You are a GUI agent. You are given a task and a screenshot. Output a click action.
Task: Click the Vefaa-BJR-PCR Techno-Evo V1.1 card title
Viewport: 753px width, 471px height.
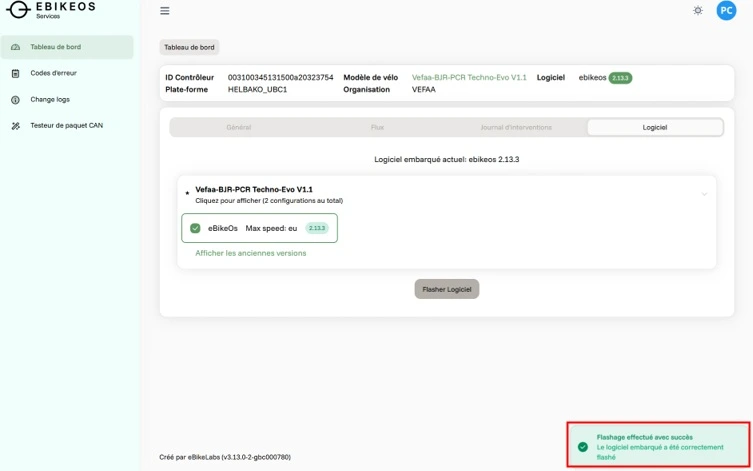pyautogui.click(x=254, y=189)
